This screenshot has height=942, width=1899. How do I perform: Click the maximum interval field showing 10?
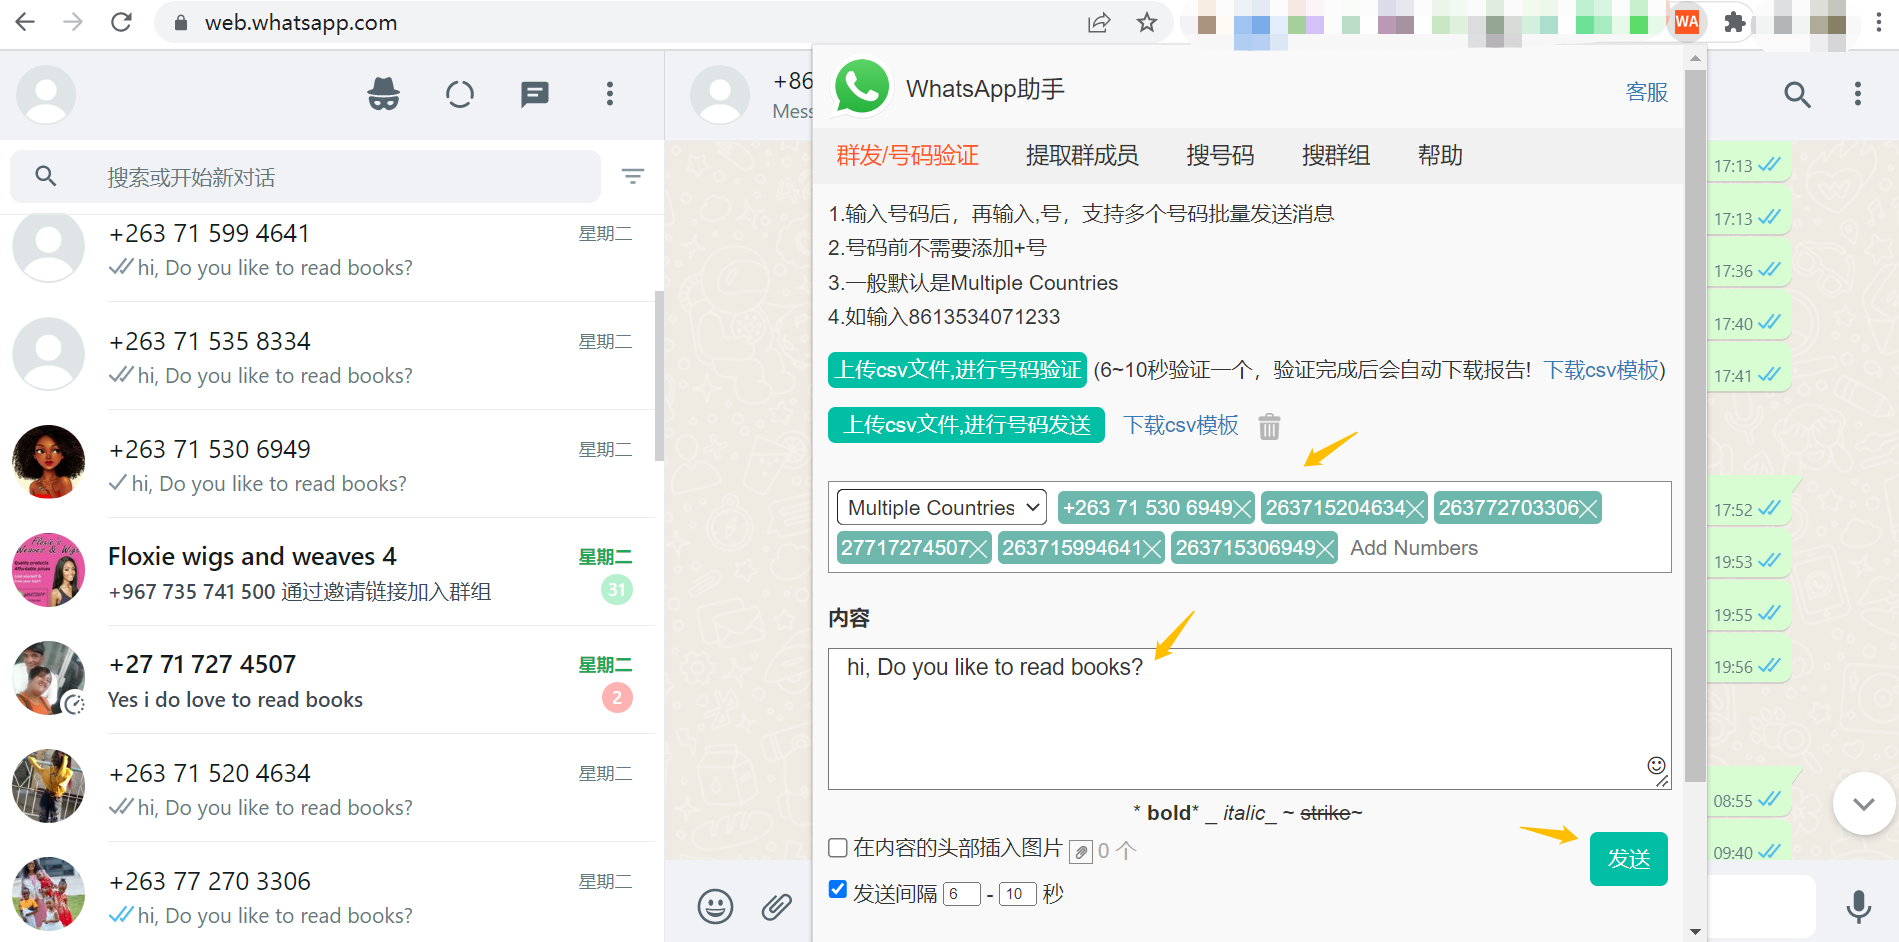(x=1017, y=893)
